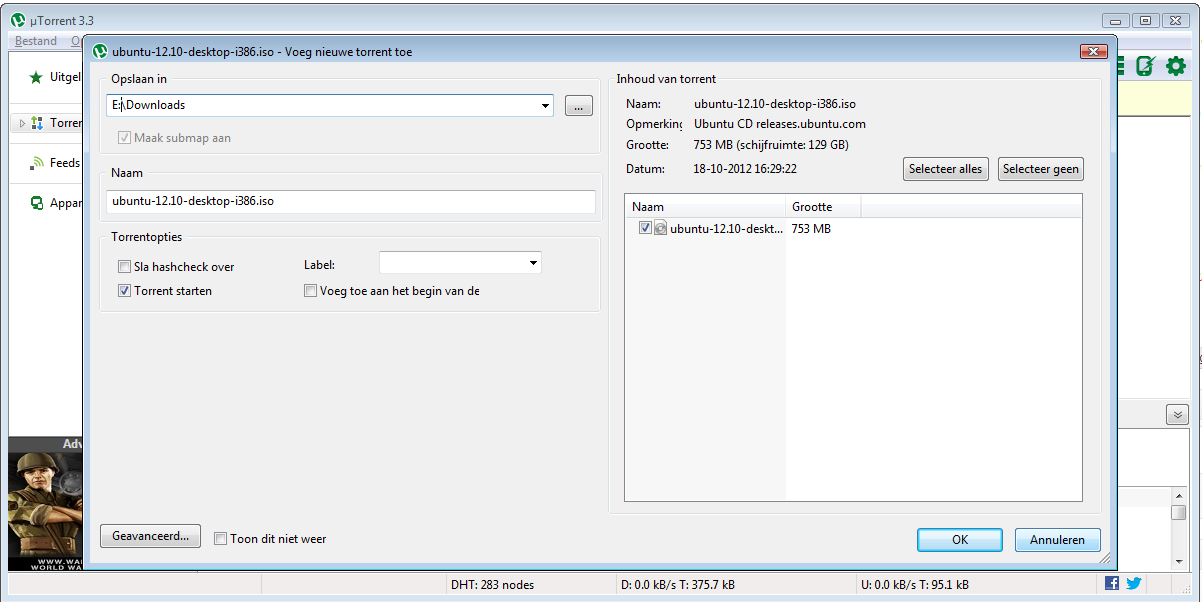The height and width of the screenshot is (602, 1202).
Task: Click the devices icon next to Appar
Action: 37,203
